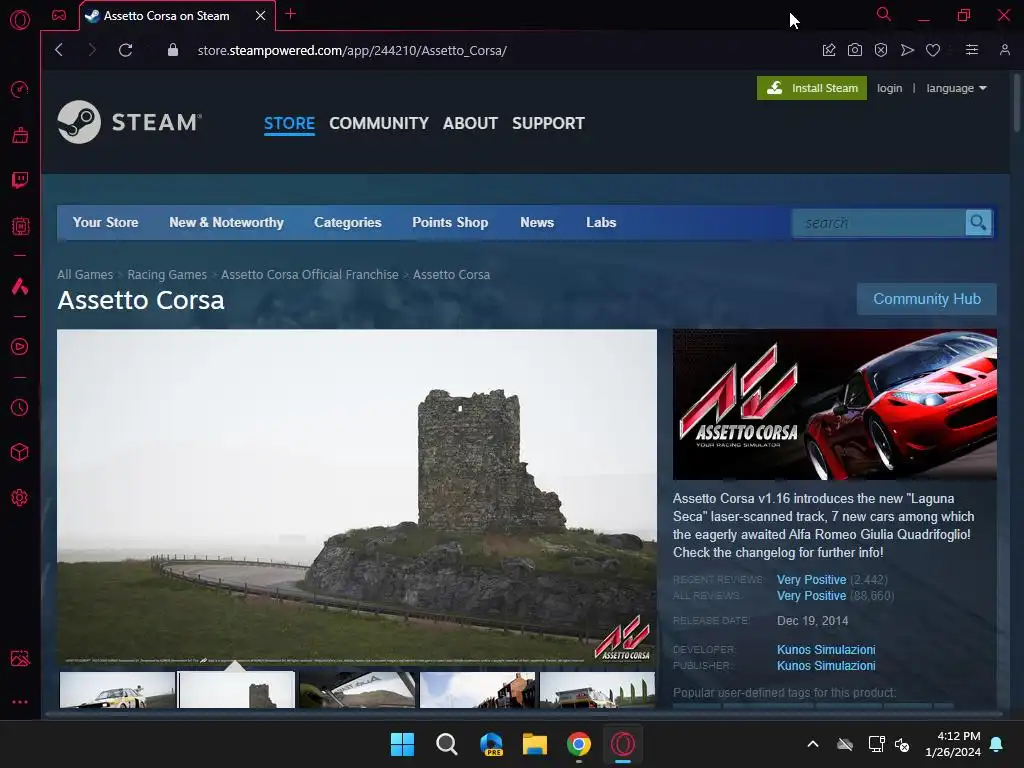Click the address bar URL

[x=352, y=50]
